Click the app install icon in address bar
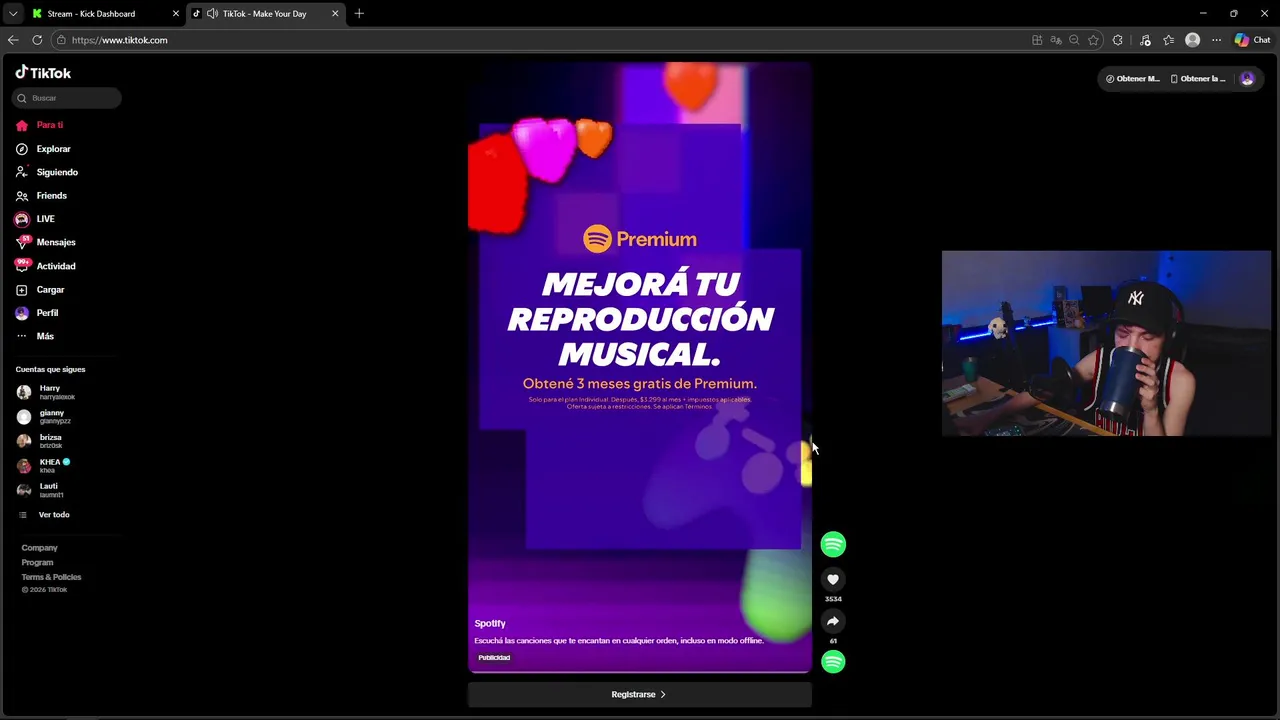1280x720 pixels. pyautogui.click(x=1037, y=40)
